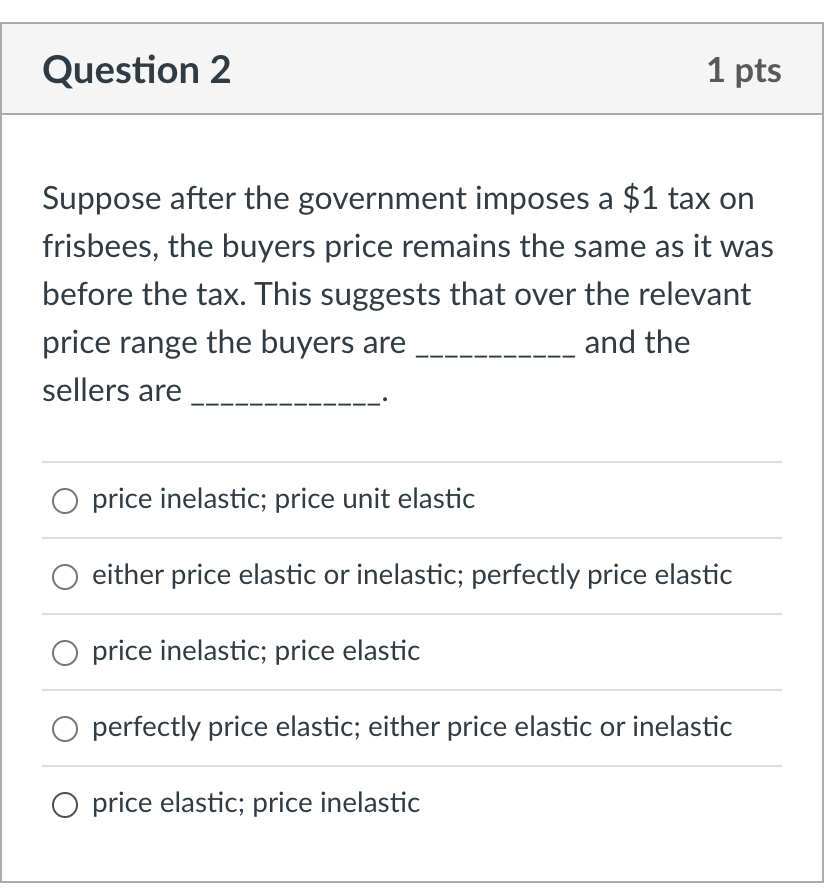Select the "price inelastic; price elastic" radio button

pyautogui.click(x=66, y=652)
